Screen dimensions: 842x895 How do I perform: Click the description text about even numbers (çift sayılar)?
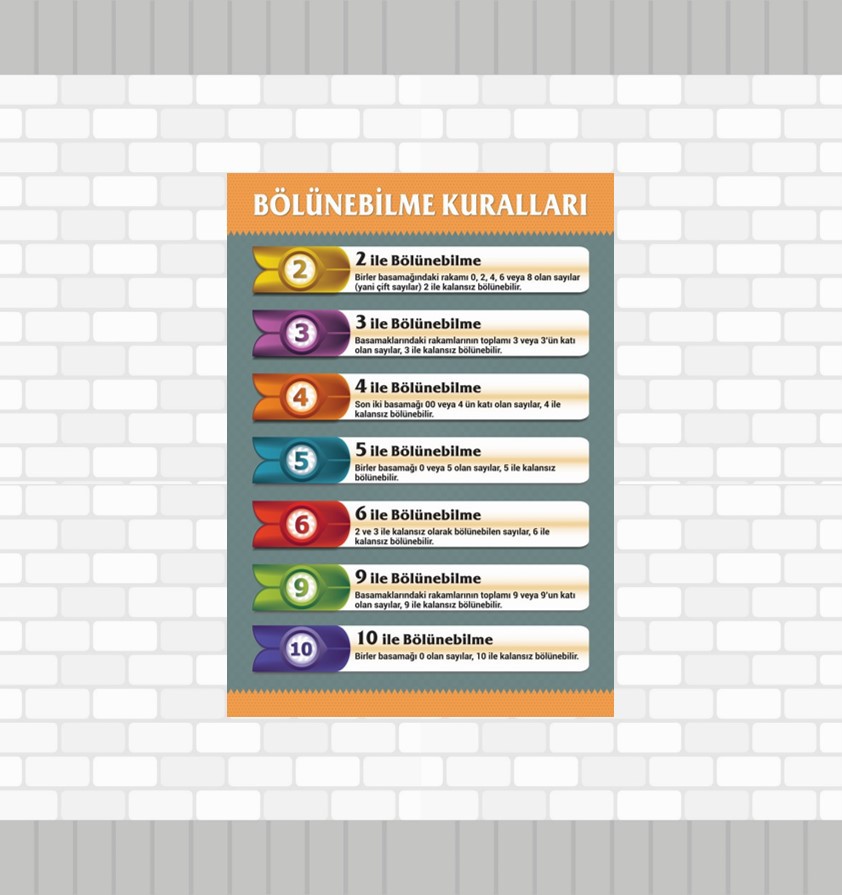[x=467, y=281]
